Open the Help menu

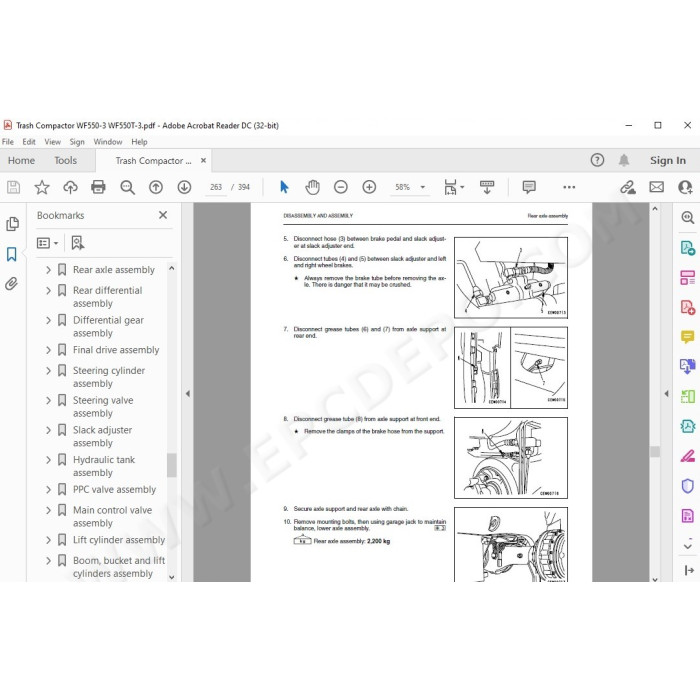(139, 142)
